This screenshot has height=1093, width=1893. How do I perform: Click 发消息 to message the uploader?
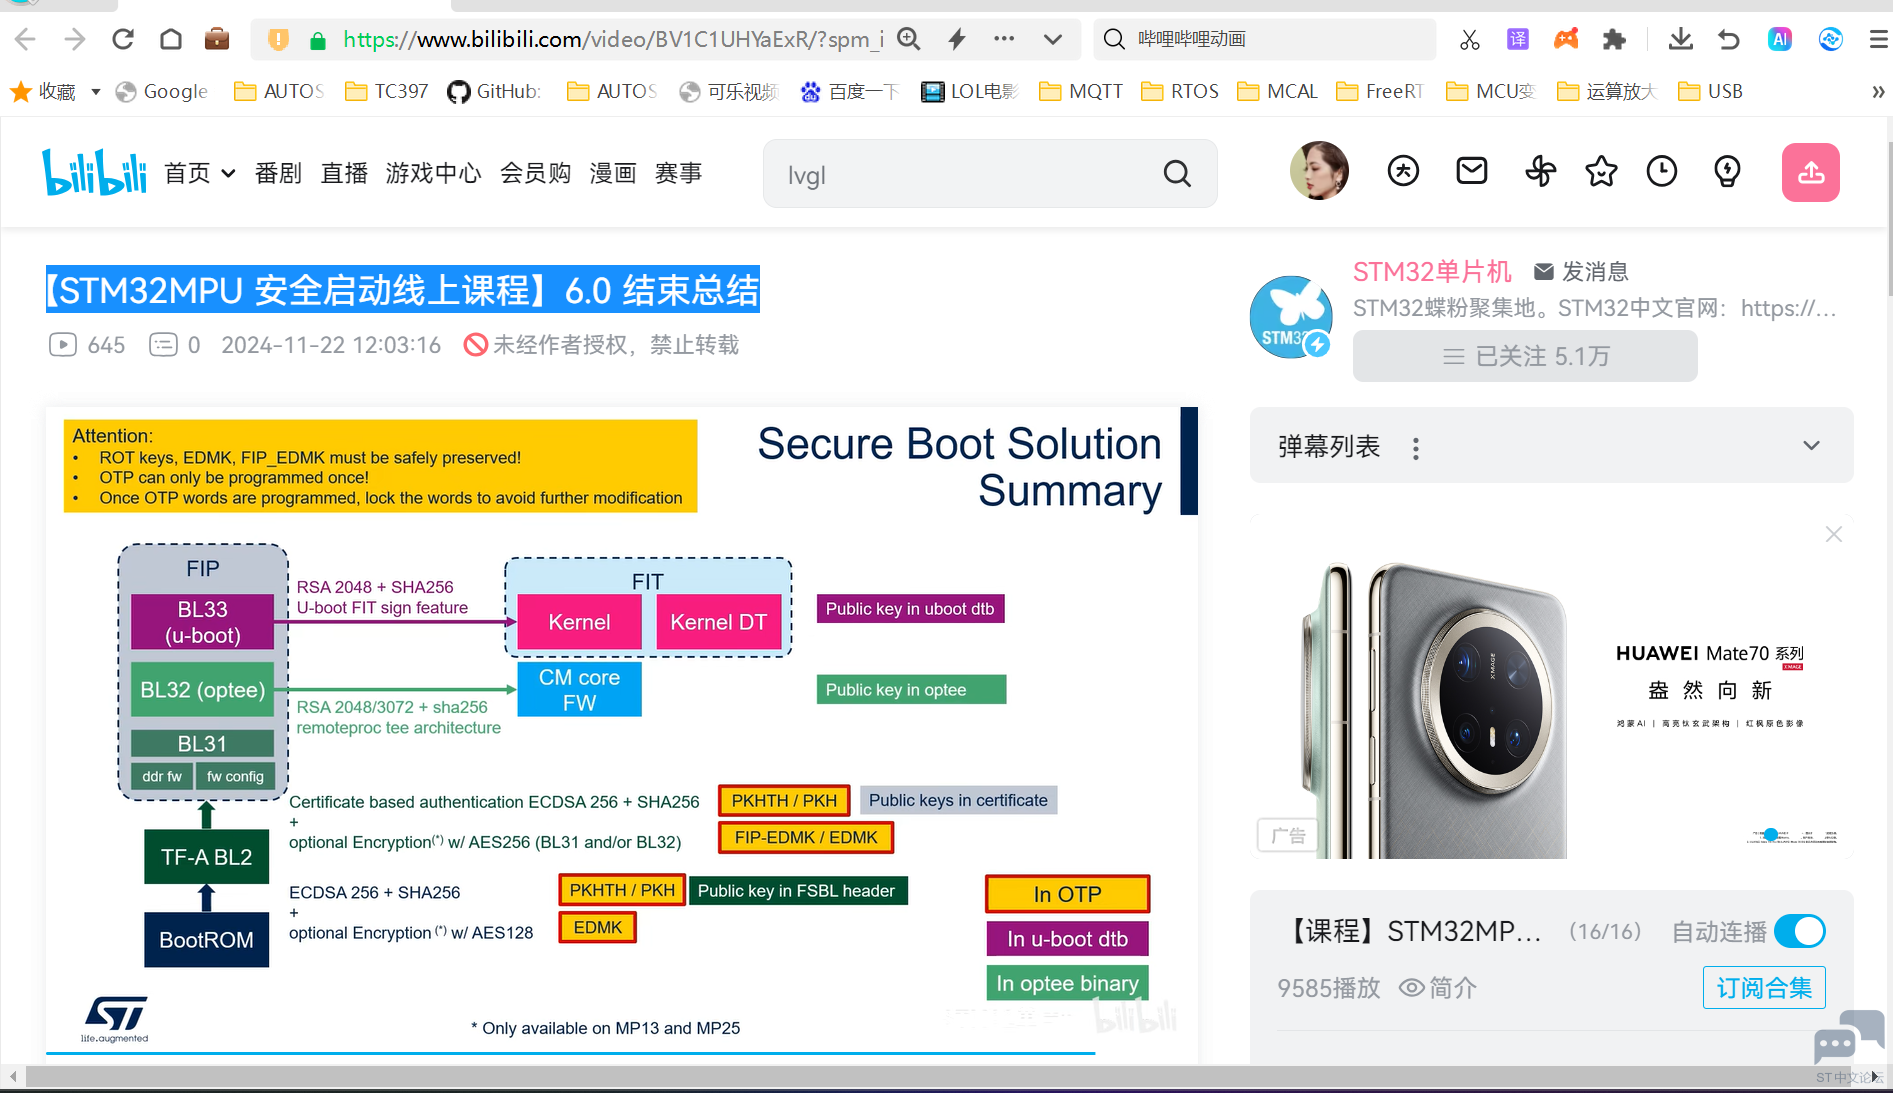[1581, 271]
